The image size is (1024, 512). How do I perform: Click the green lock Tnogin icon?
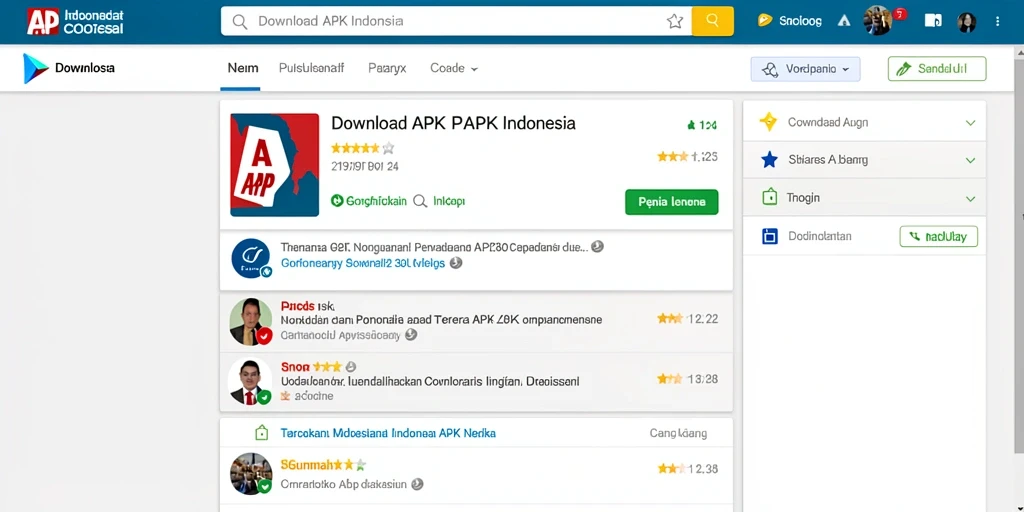coord(770,197)
